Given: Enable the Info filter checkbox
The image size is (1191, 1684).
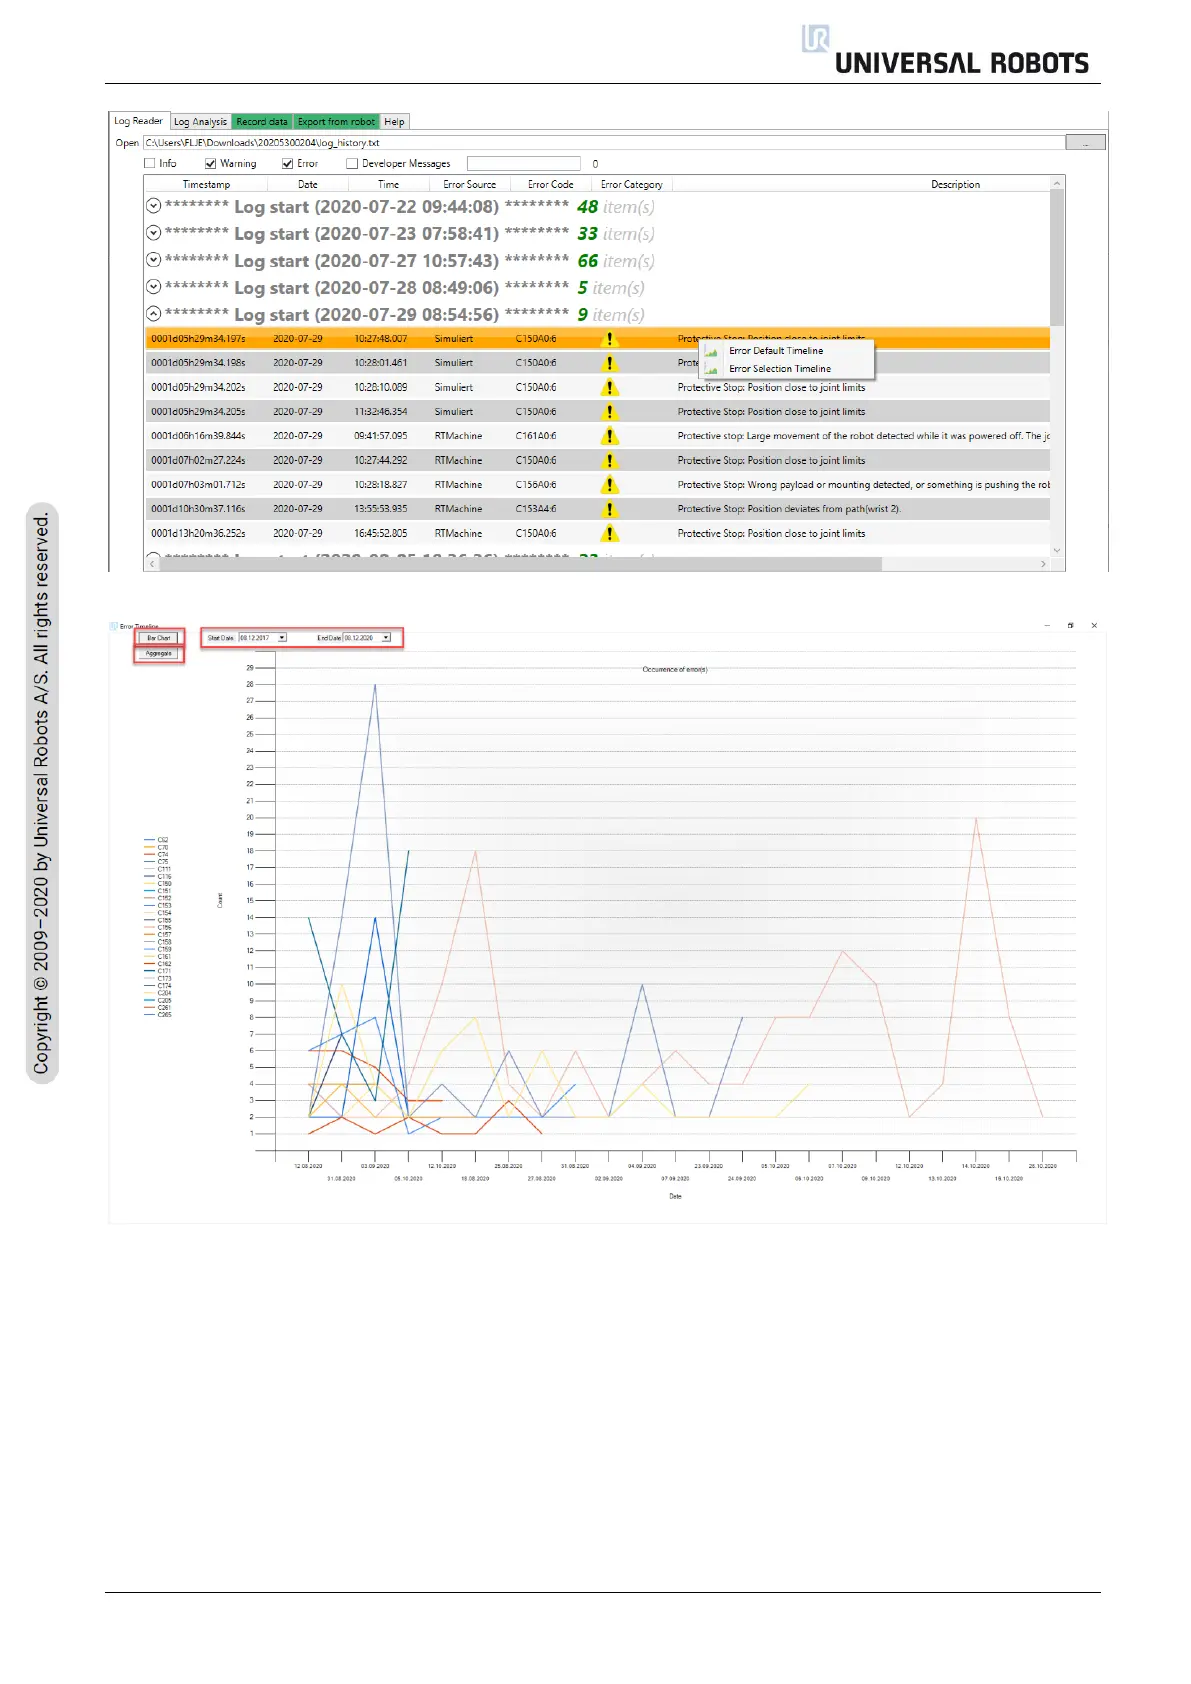Looking at the screenshot, I should point(150,164).
